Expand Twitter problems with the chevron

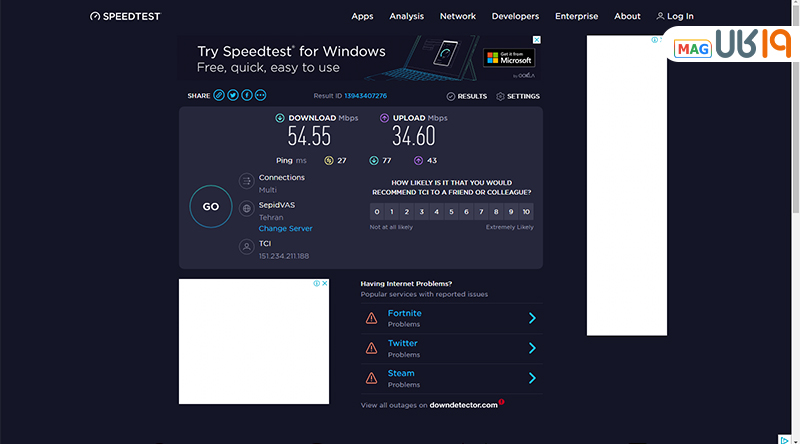pyautogui.click(x=532, y=348)
